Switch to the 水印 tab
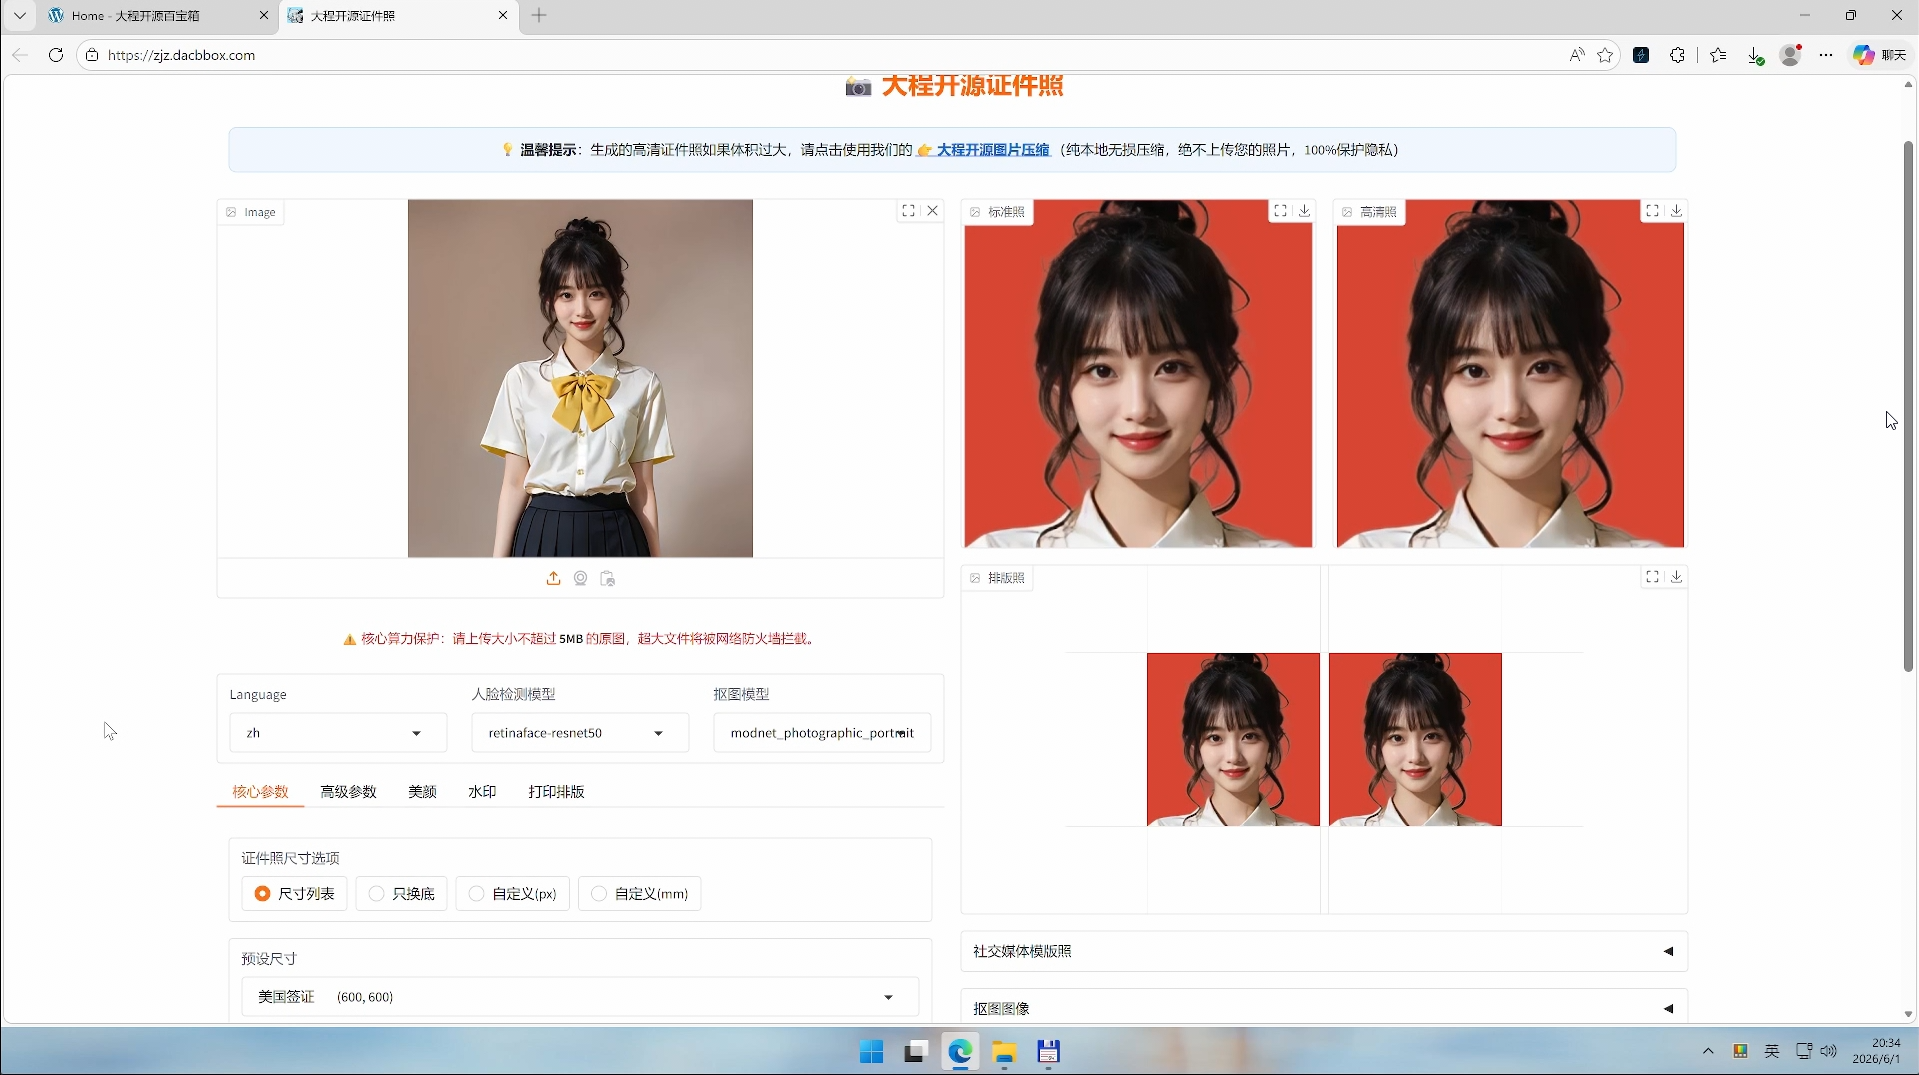Image resolution: width=1919 pixels, height=1075 pixels. pyautogui.click(x=482, y=791)
